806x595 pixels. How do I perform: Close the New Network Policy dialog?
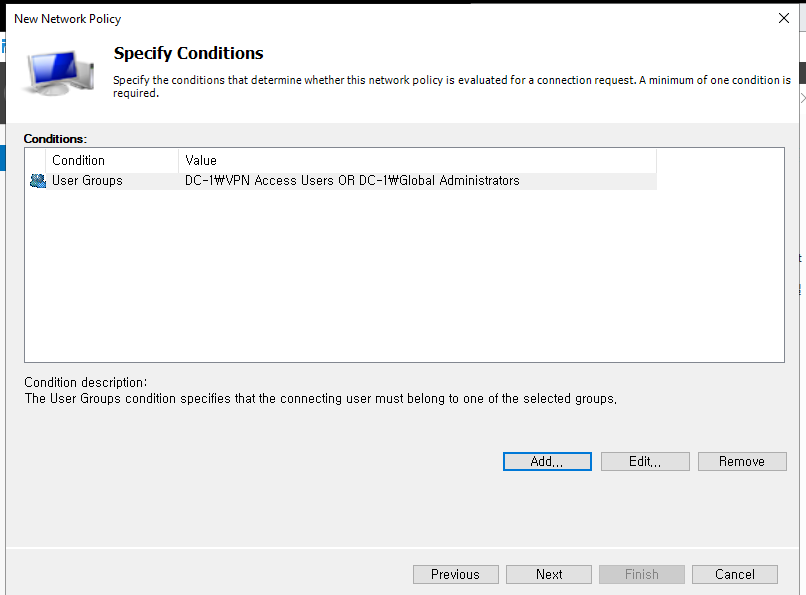pos(783,18)
